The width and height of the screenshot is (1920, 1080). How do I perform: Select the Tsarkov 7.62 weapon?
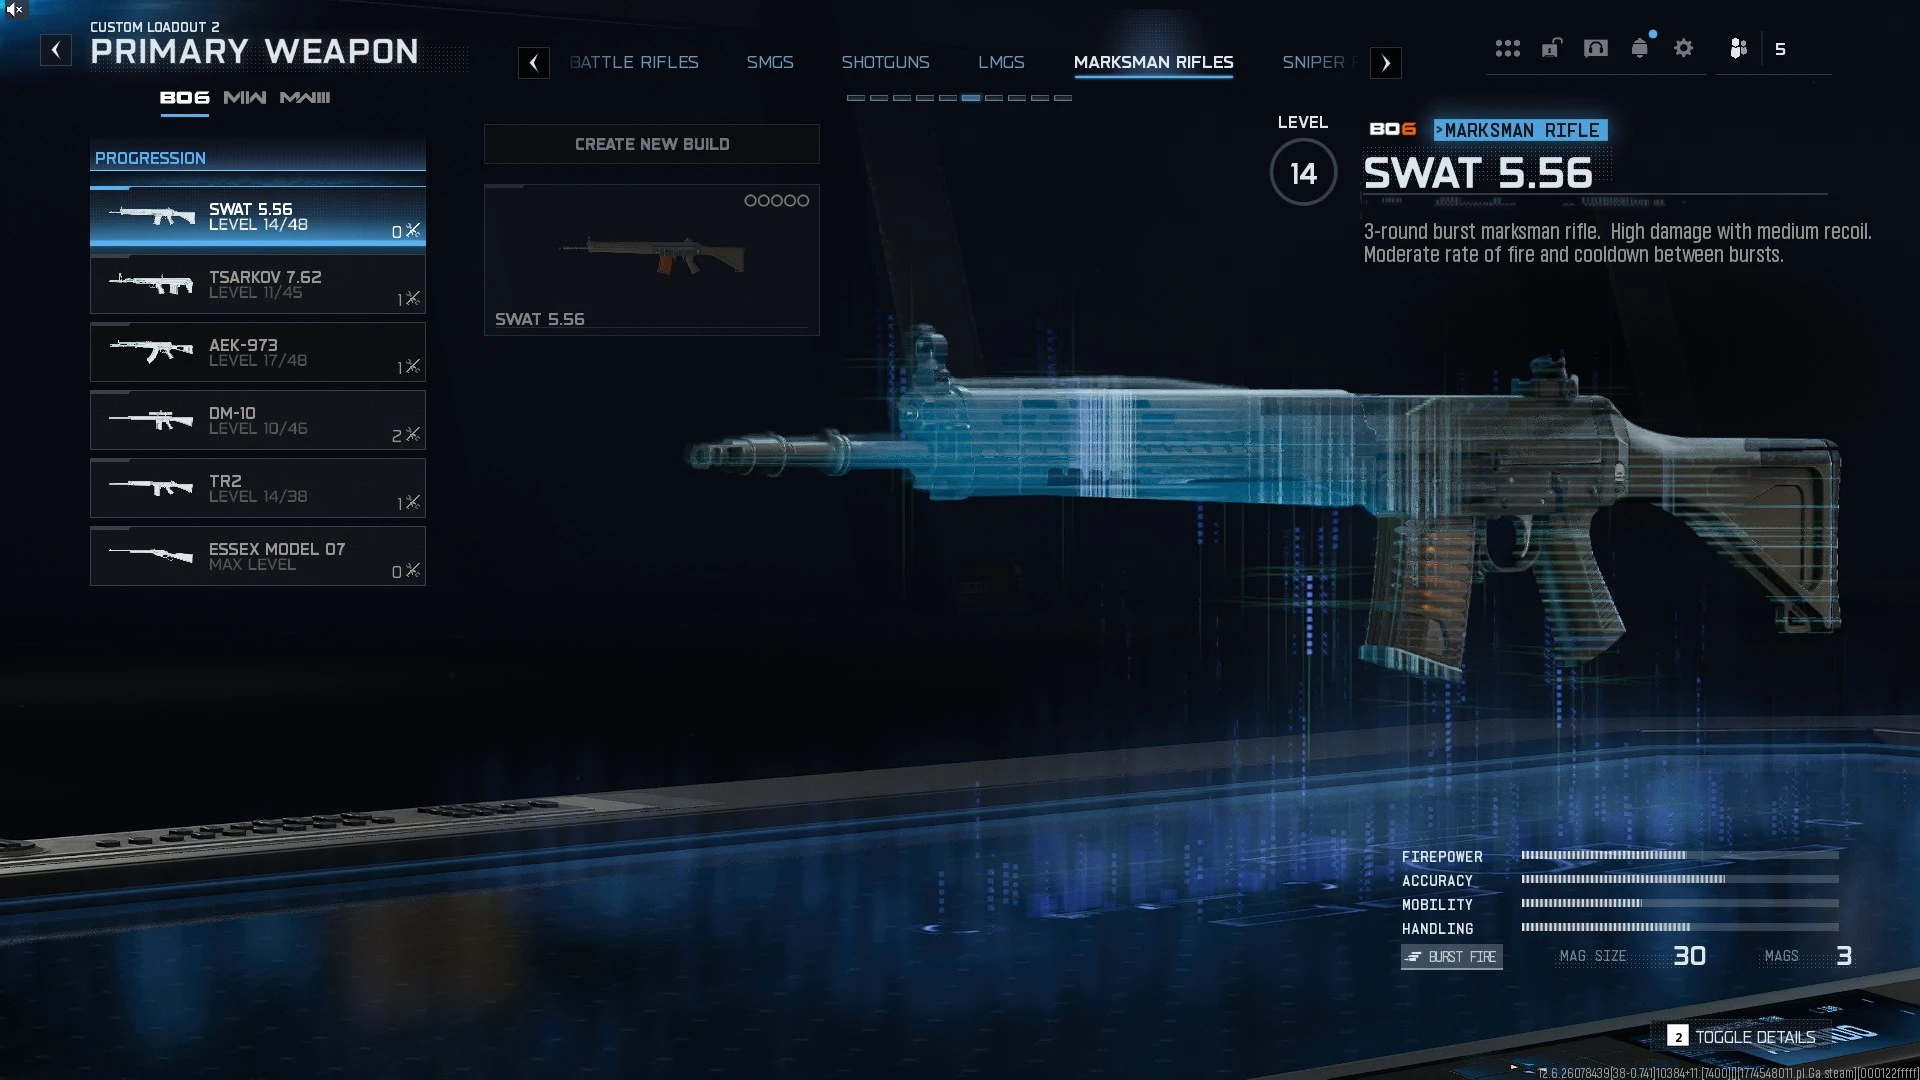tap(258, 285)
